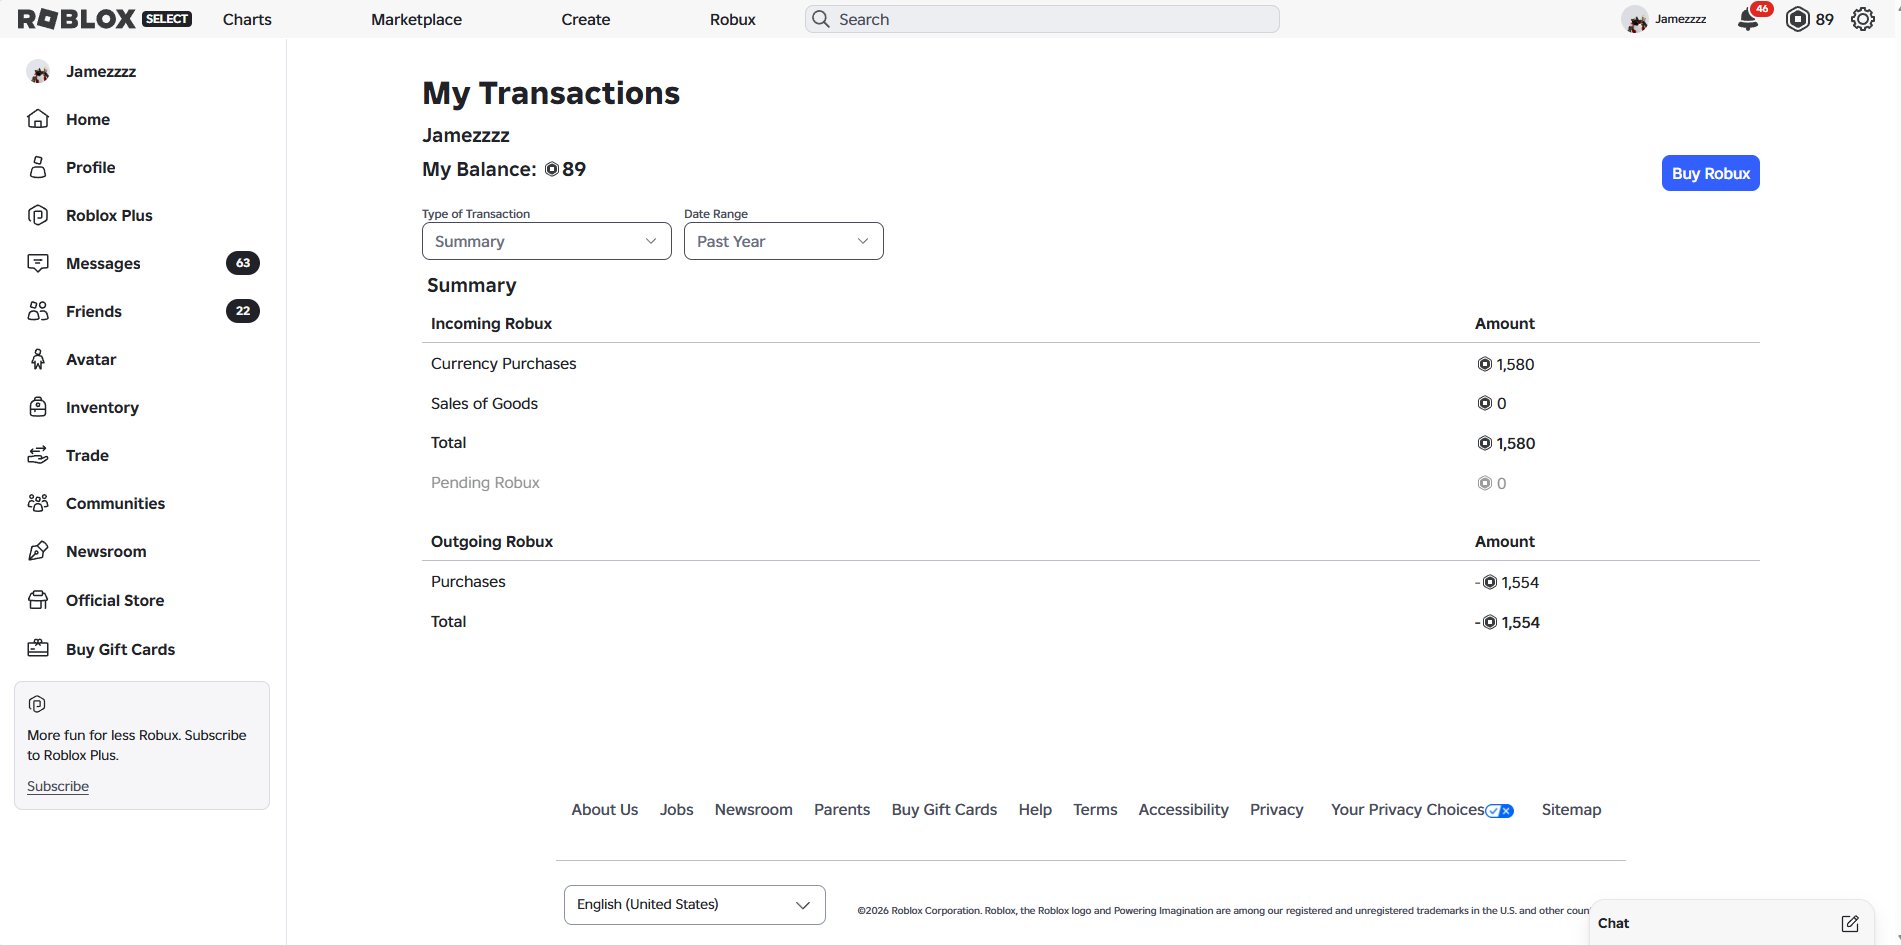Image resolution: width=1901 pixels, height=945 pixels.
Task: Click the Inventory backpack icon
Action: [x=38, y=407]
